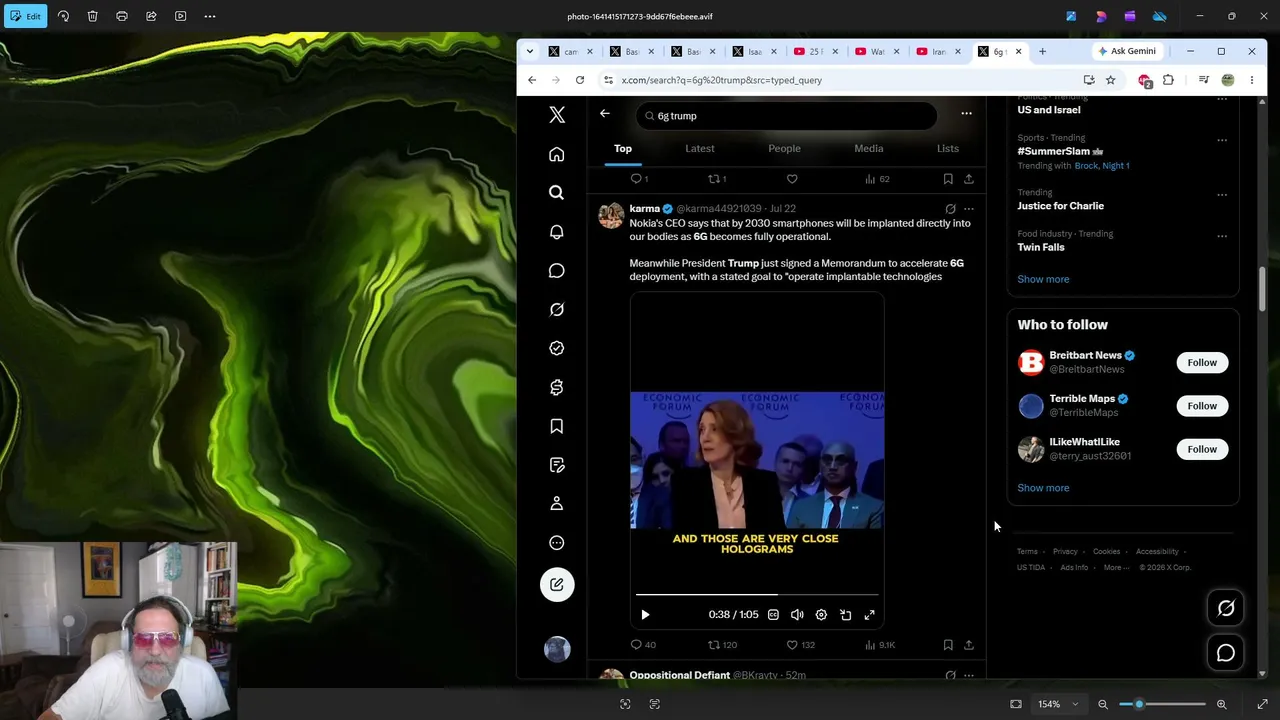1280x720 pixels.
Task: Open a new browser tab
Action: 1042,51
